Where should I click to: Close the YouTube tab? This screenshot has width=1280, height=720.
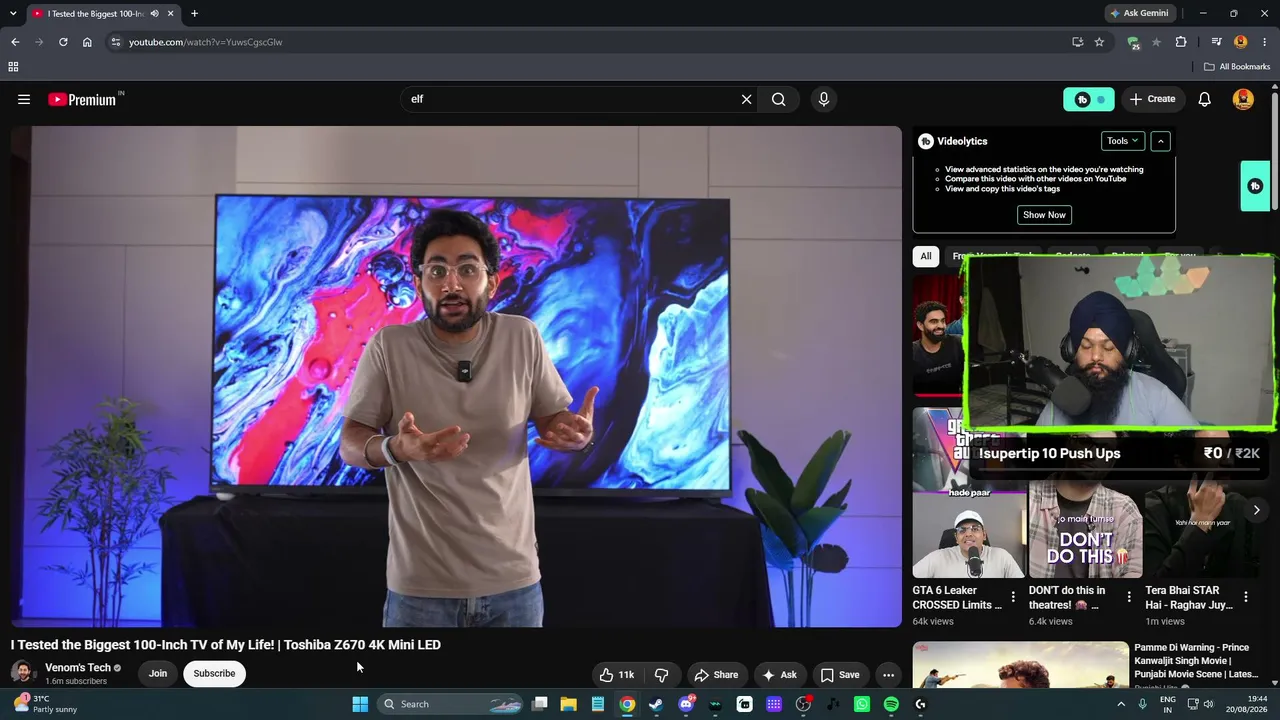tap(171, 13)
